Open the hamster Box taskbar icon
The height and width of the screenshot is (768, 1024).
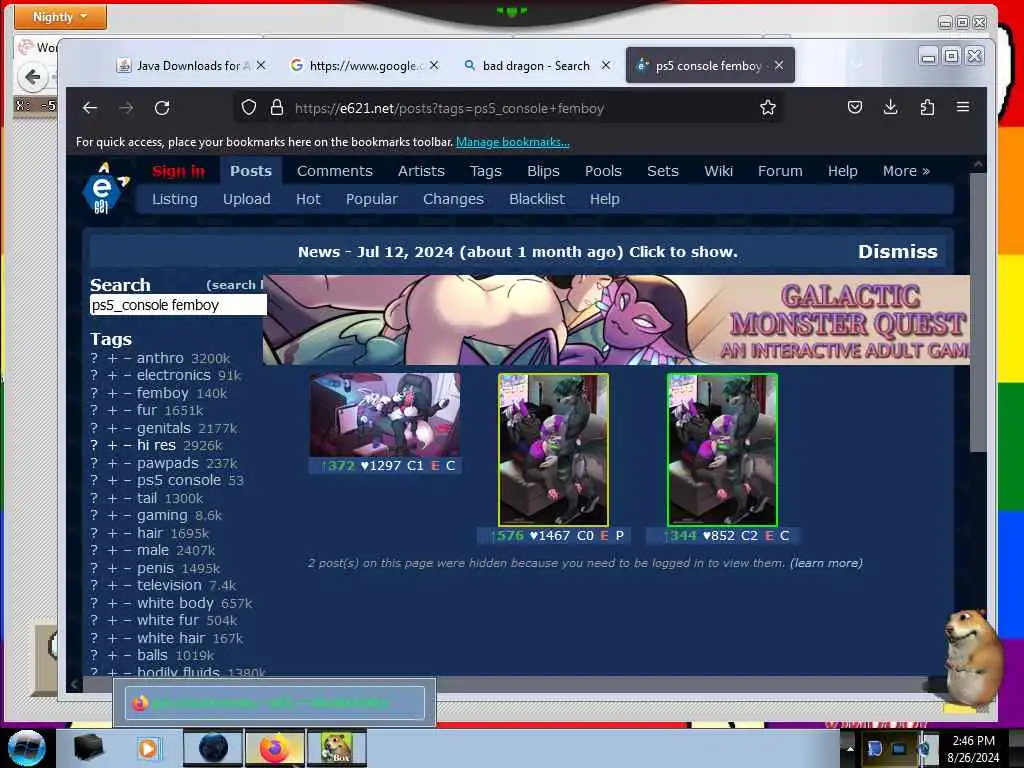coord(336,748)
